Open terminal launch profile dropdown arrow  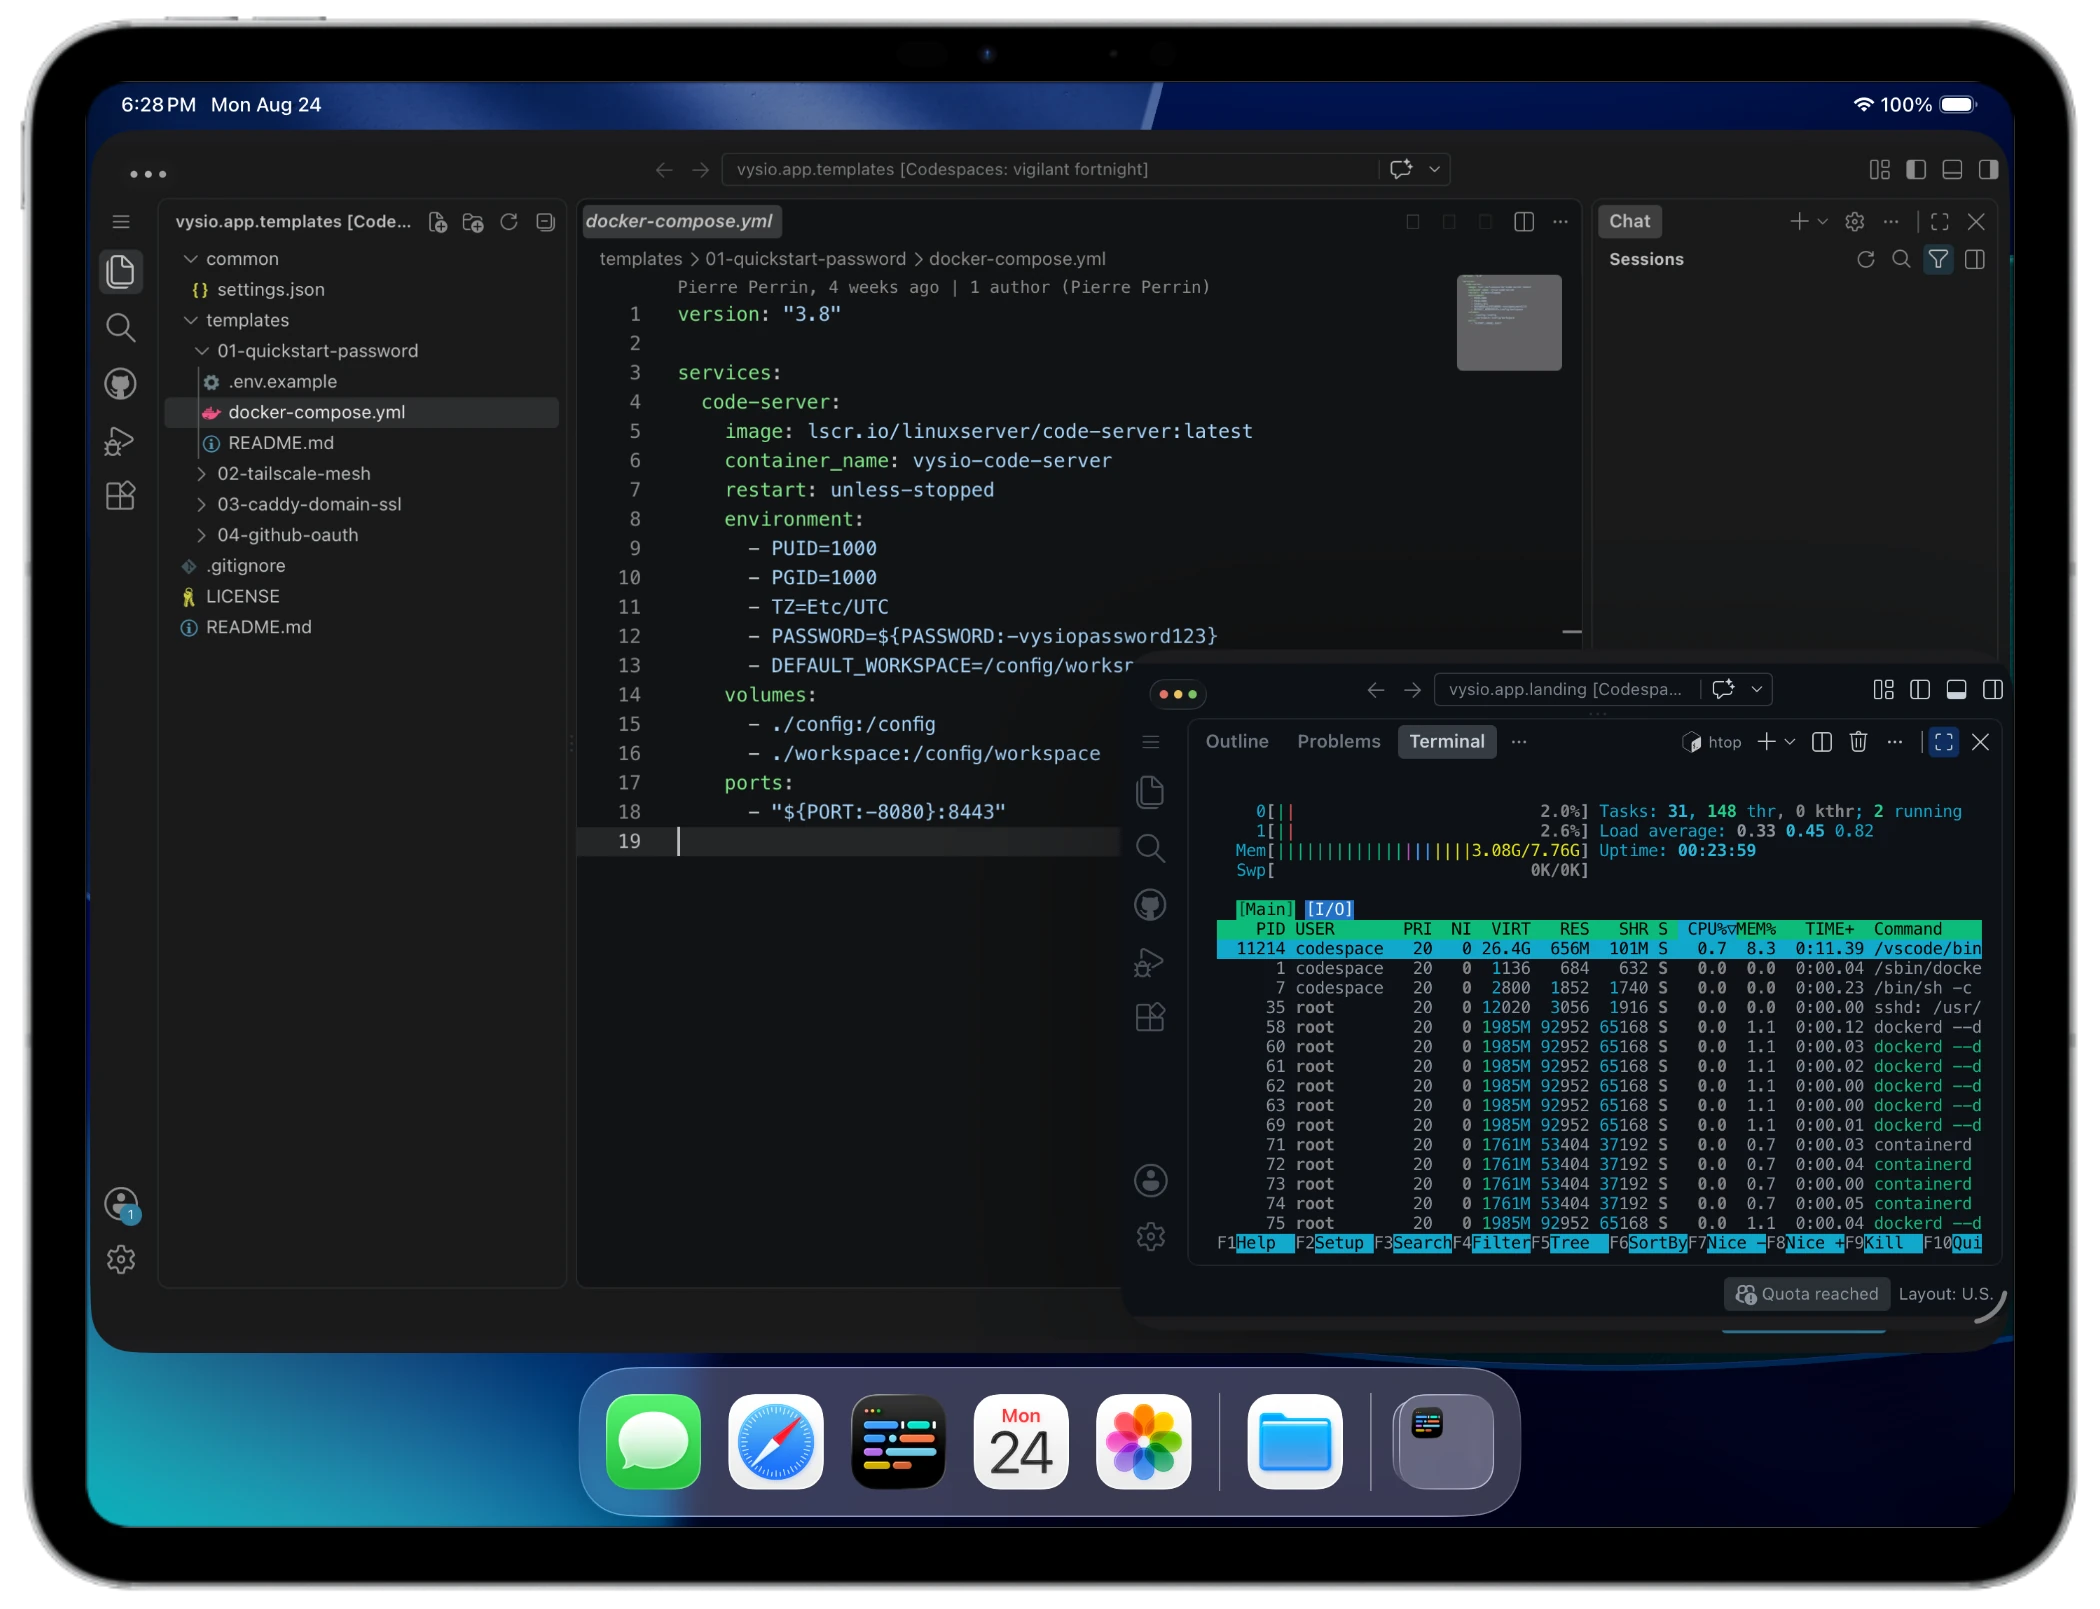point(1790,742)
